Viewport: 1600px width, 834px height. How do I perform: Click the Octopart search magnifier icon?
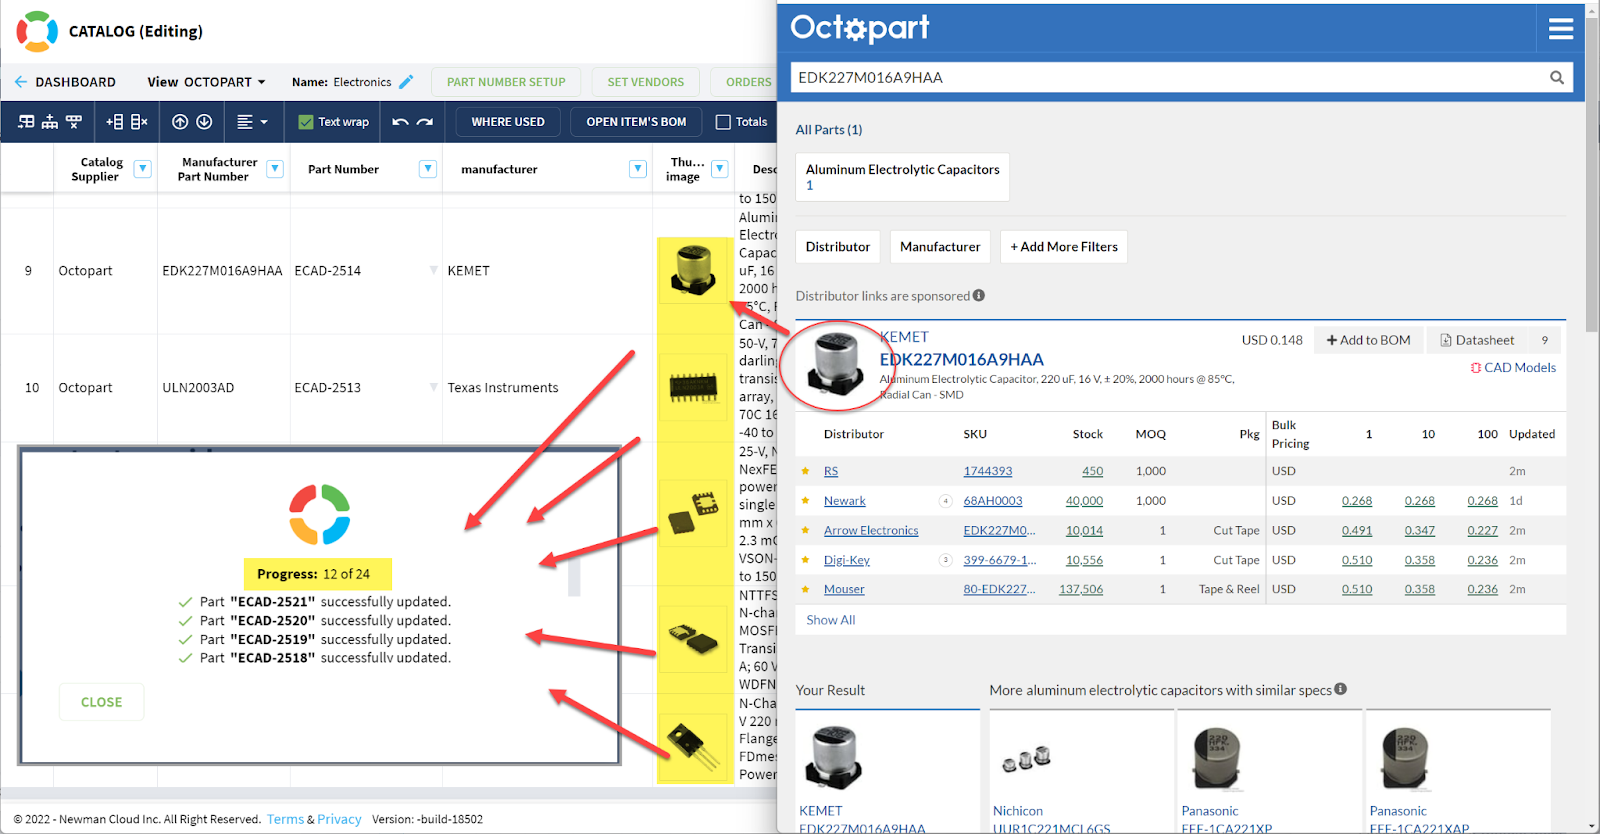pos(1557,77)
